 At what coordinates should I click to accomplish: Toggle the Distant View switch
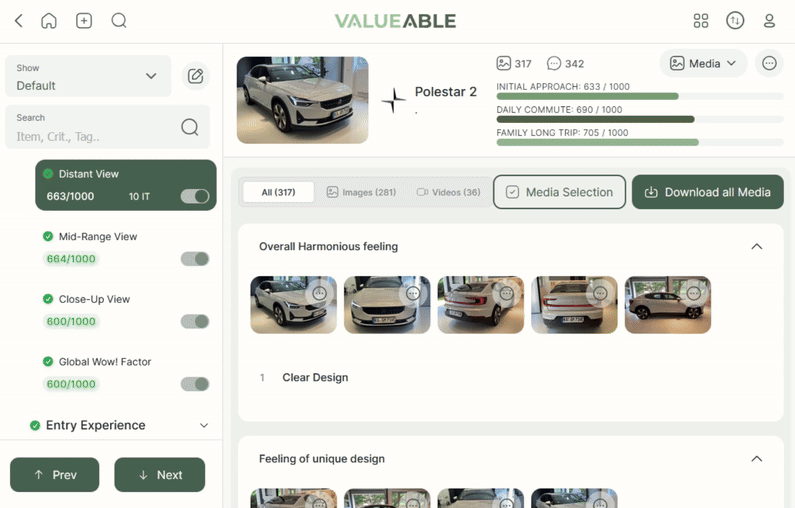pyautogui.click(x=195, y=196)
